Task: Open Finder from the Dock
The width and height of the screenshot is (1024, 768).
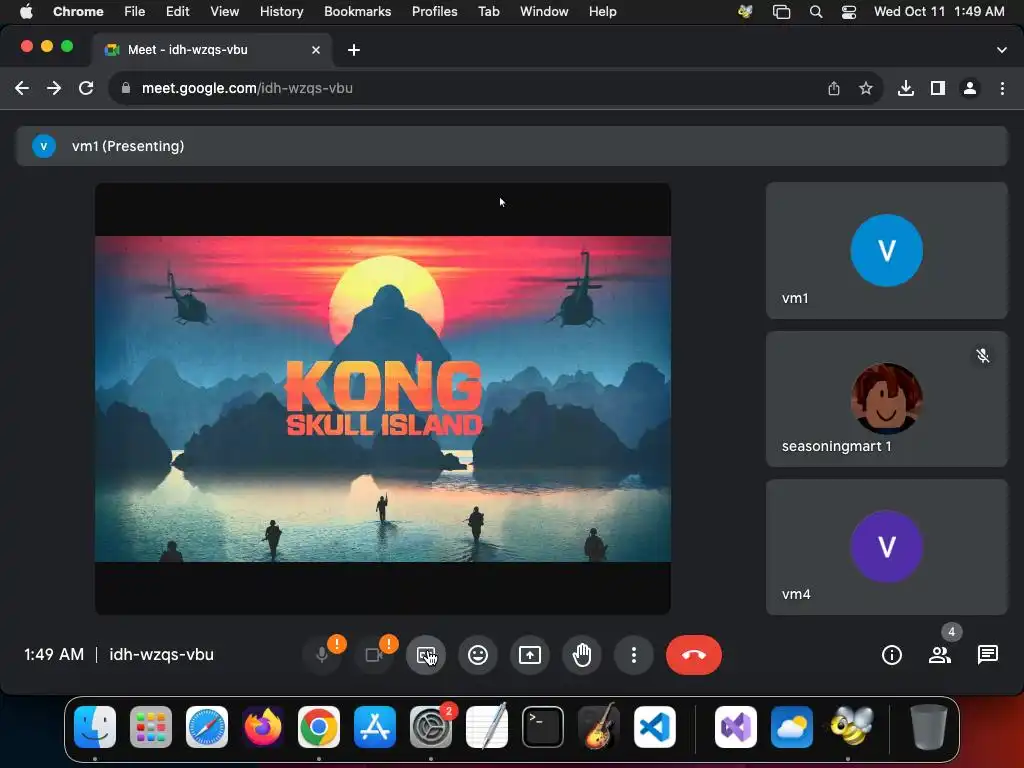Action: coord(95,727)
